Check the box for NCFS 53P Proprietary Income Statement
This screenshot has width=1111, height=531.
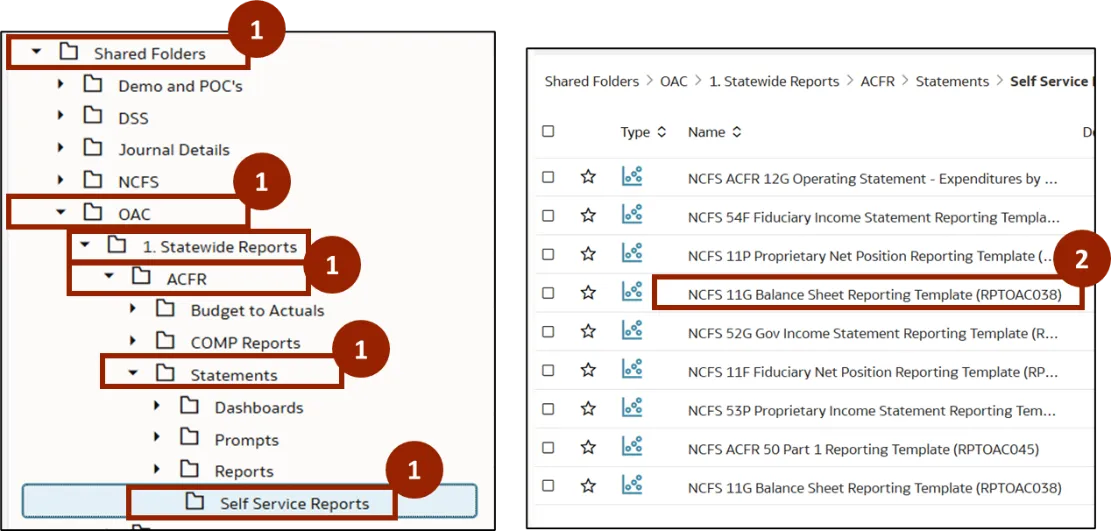point(548,409)
